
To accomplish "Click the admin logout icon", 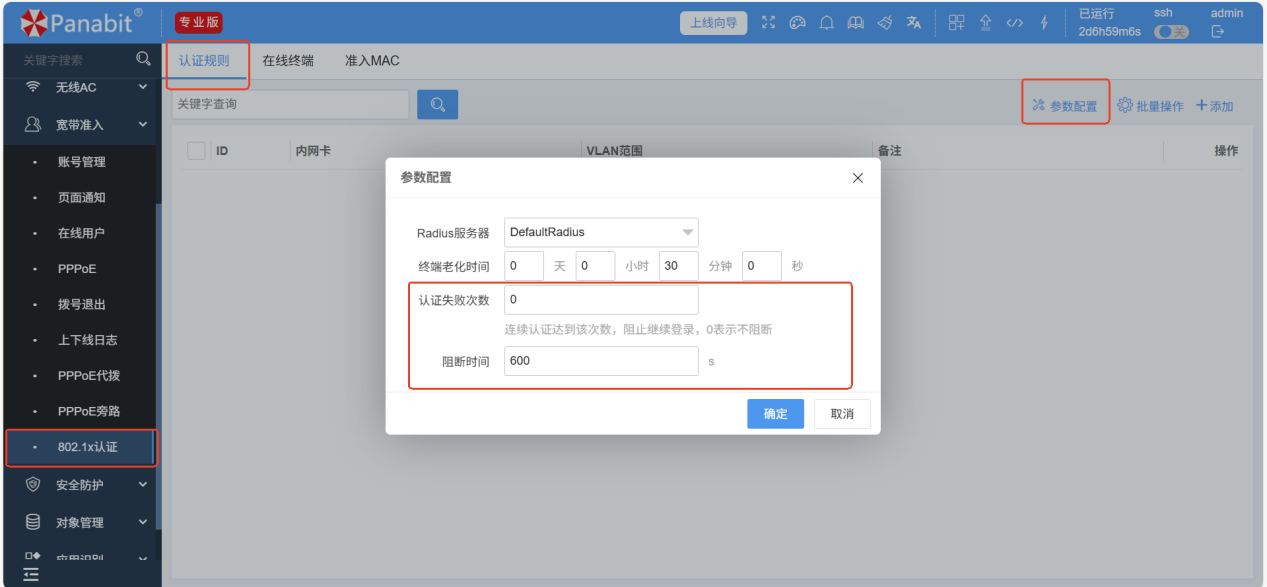I will [x=1217, y=32].
